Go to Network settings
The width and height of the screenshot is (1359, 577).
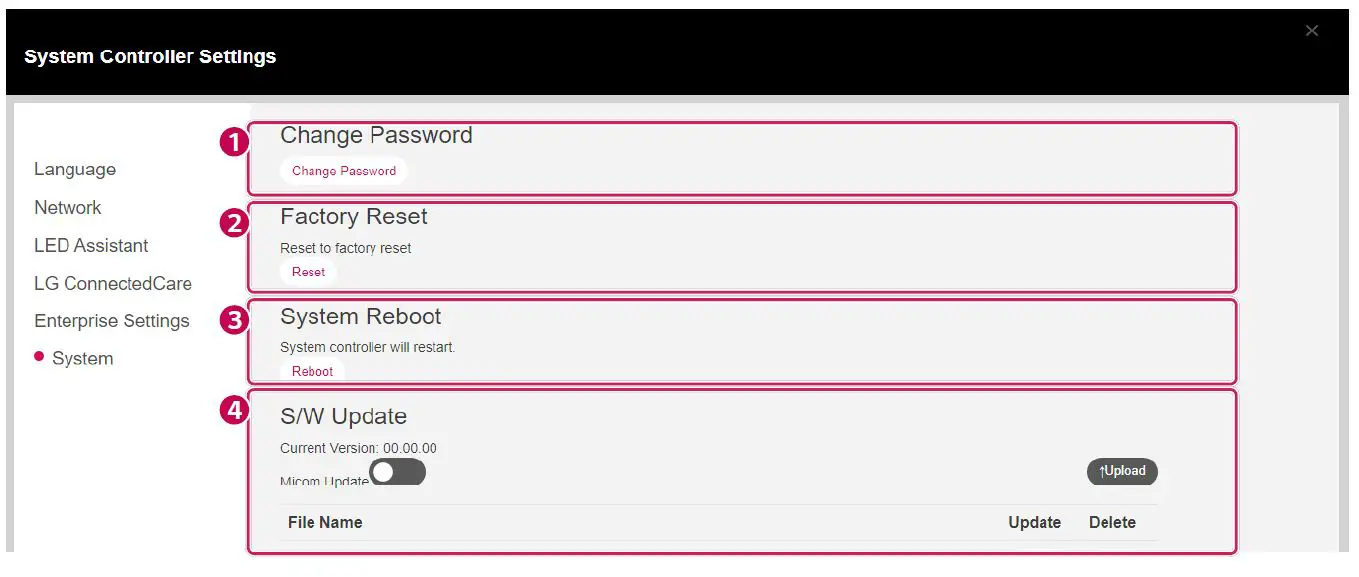68,208
